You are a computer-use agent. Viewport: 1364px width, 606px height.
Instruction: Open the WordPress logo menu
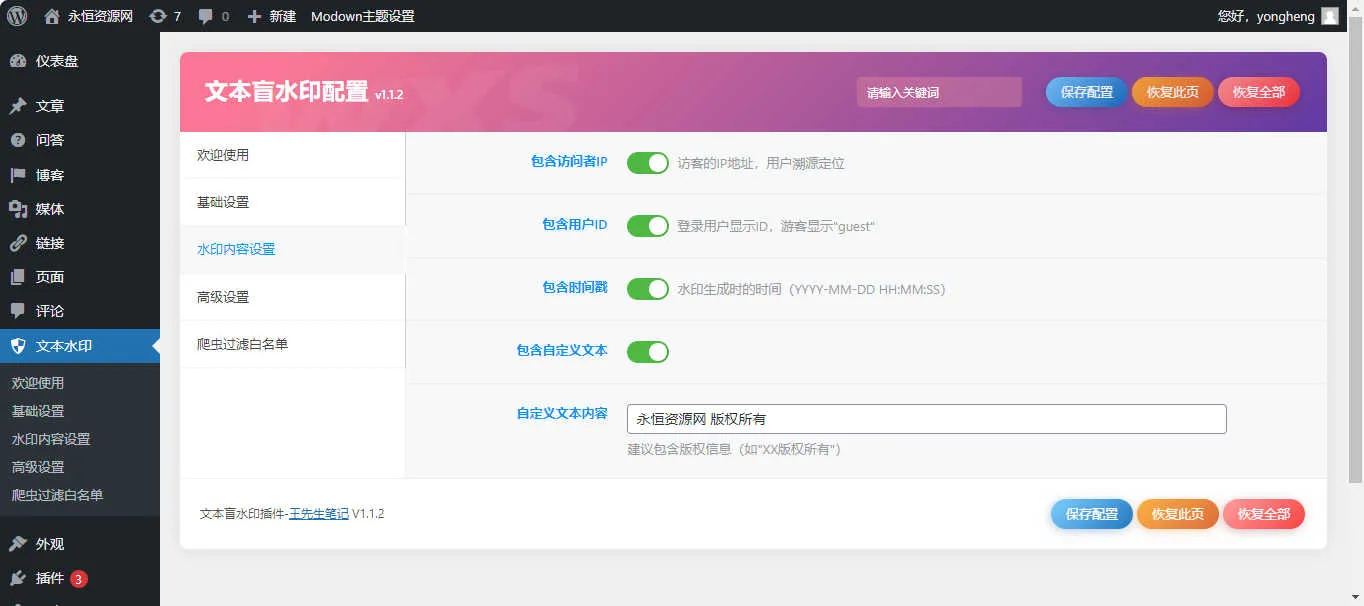click(x=15, y=16)
